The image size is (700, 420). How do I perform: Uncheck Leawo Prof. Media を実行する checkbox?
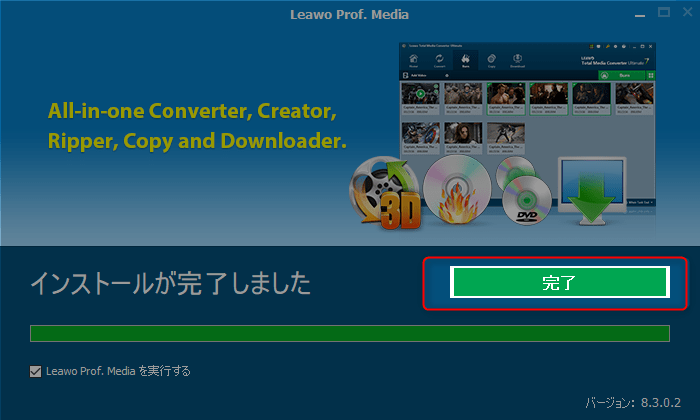[36, 371]
